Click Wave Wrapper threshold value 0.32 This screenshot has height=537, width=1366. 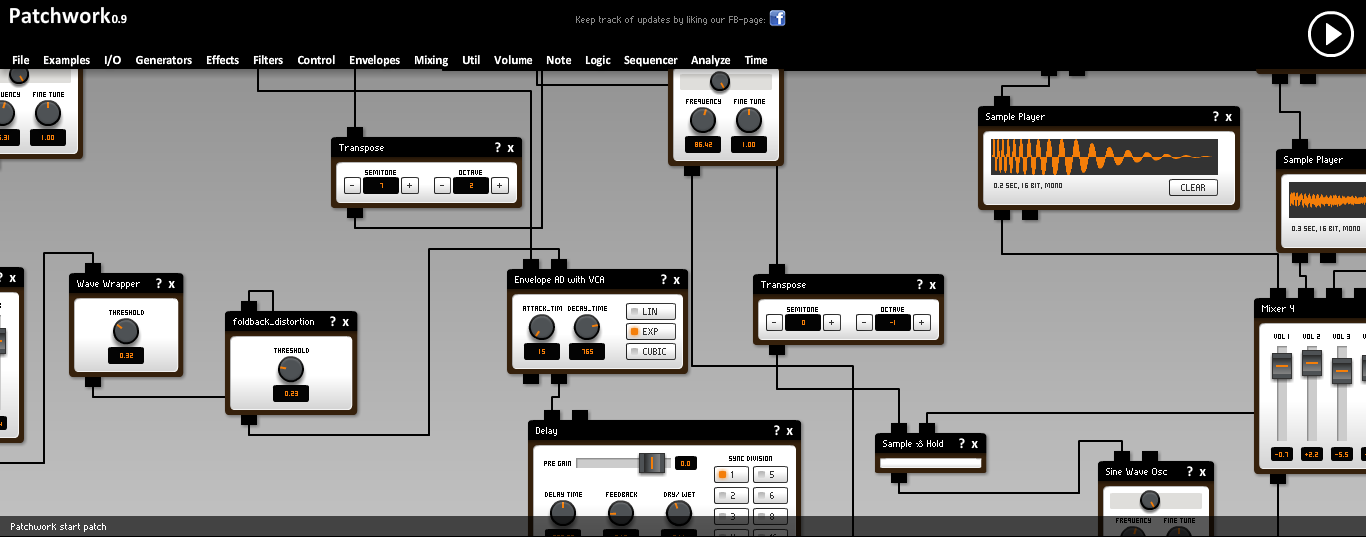pyautogui.click(x=126, y=356)
